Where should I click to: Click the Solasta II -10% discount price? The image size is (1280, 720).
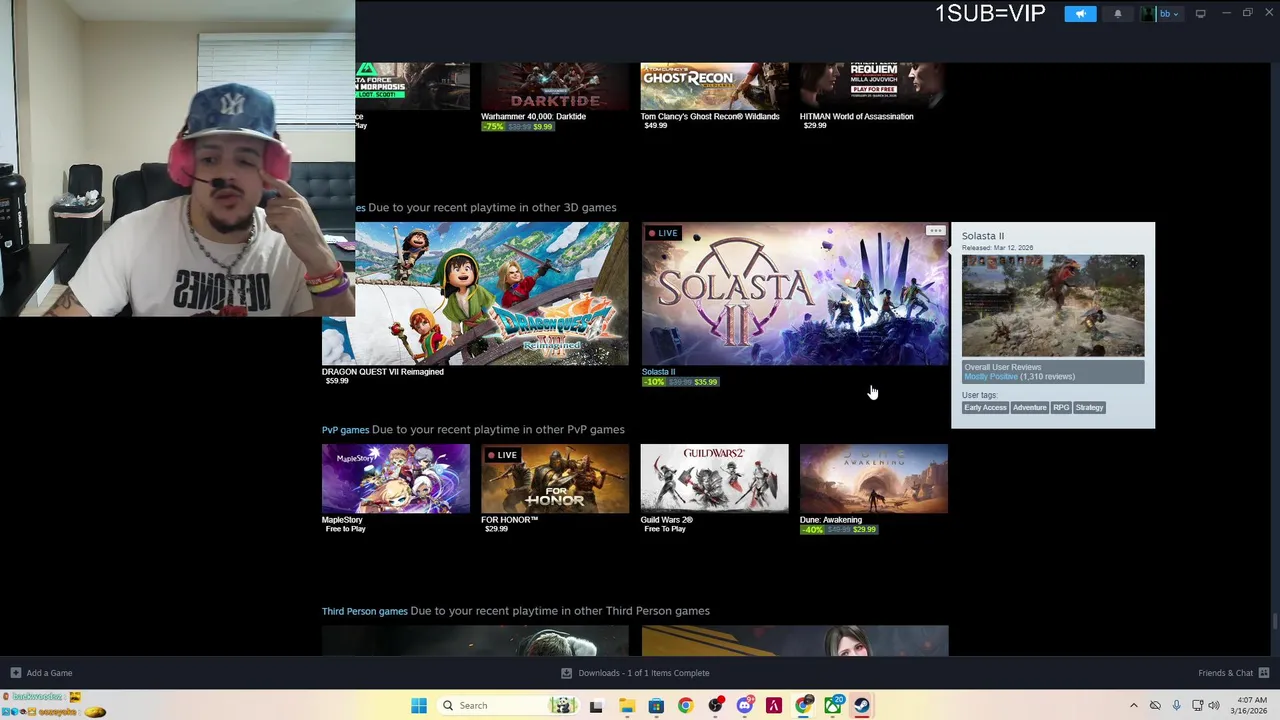680,382
